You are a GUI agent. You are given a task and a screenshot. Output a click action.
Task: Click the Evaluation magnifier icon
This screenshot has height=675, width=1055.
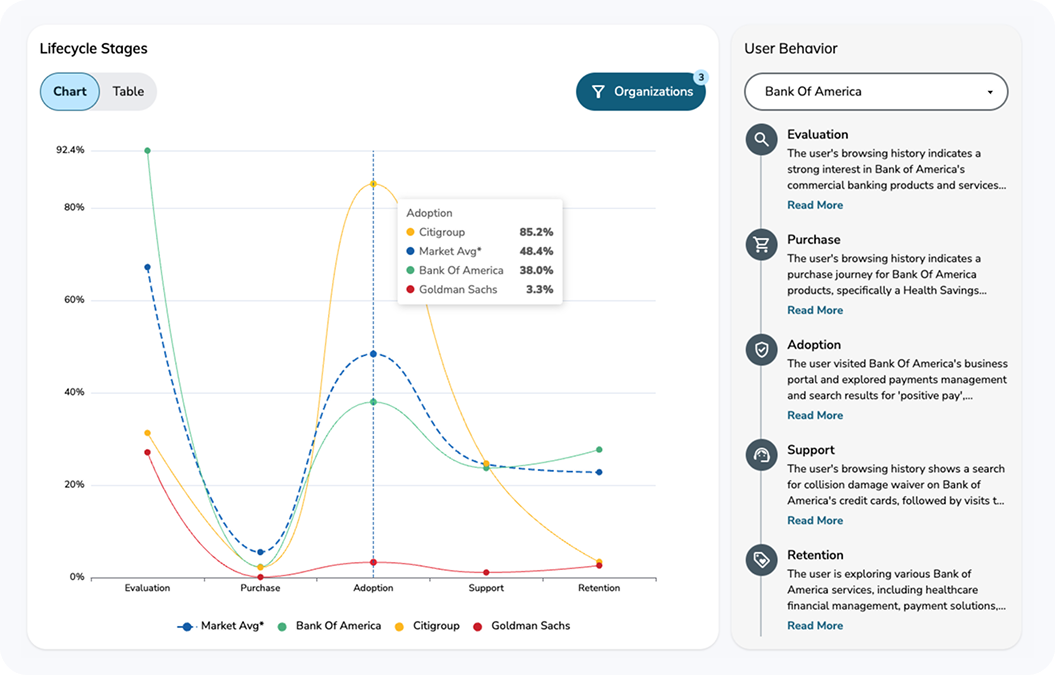tap(761, 140)
